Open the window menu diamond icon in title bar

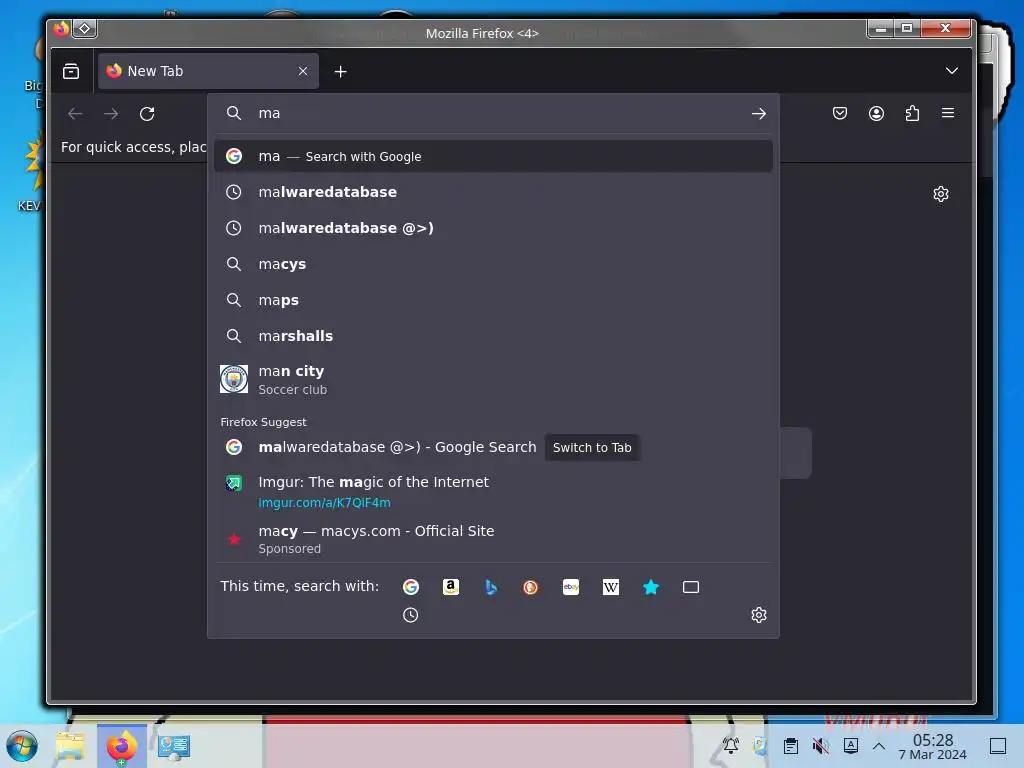85,29
